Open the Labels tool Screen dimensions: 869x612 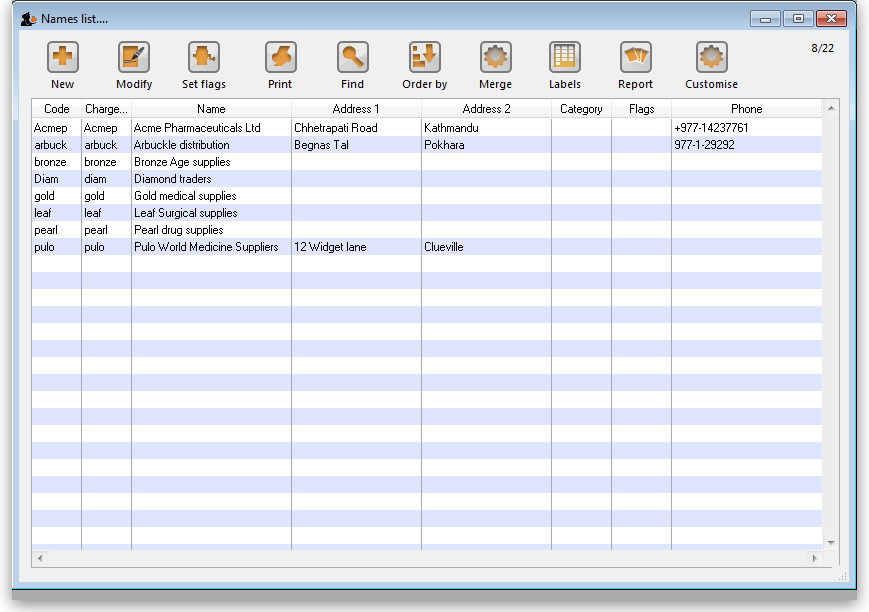(564, 57)
